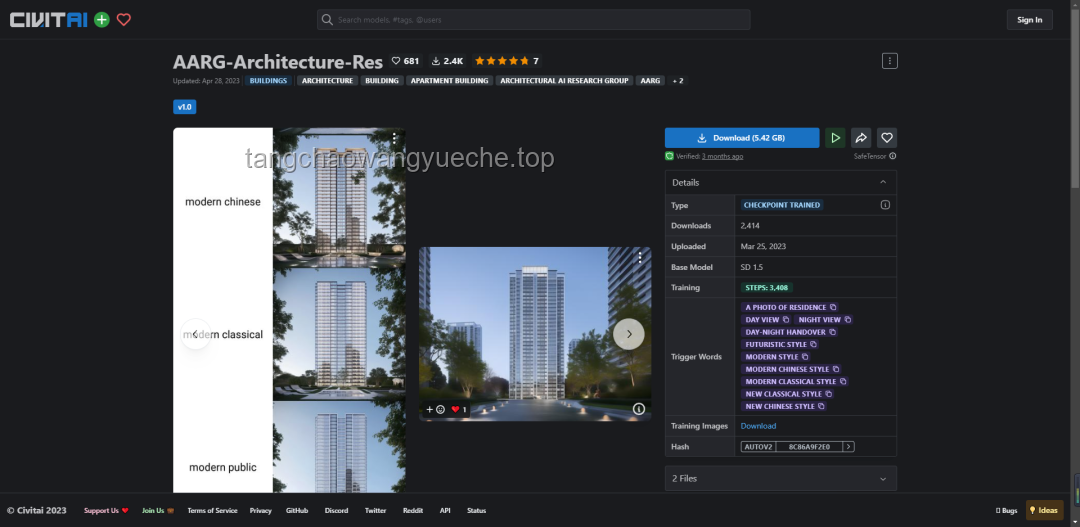Click the AARG tag
The height and width of the screenshot is (527, 1080).
coord(650,81)
